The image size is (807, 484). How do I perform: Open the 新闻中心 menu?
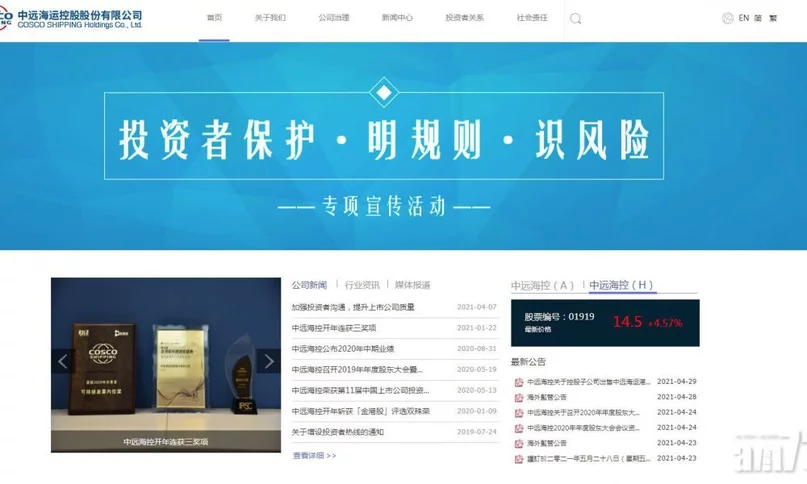pos(397,18)
